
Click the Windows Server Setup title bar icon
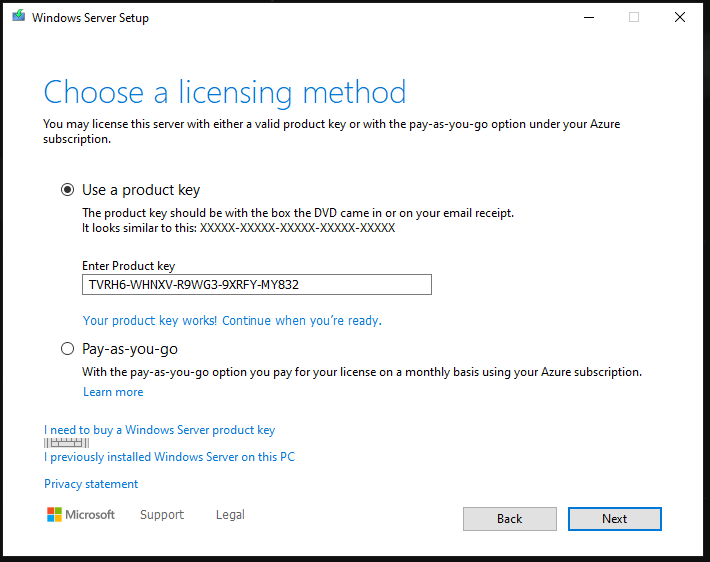tap(19, 17)
